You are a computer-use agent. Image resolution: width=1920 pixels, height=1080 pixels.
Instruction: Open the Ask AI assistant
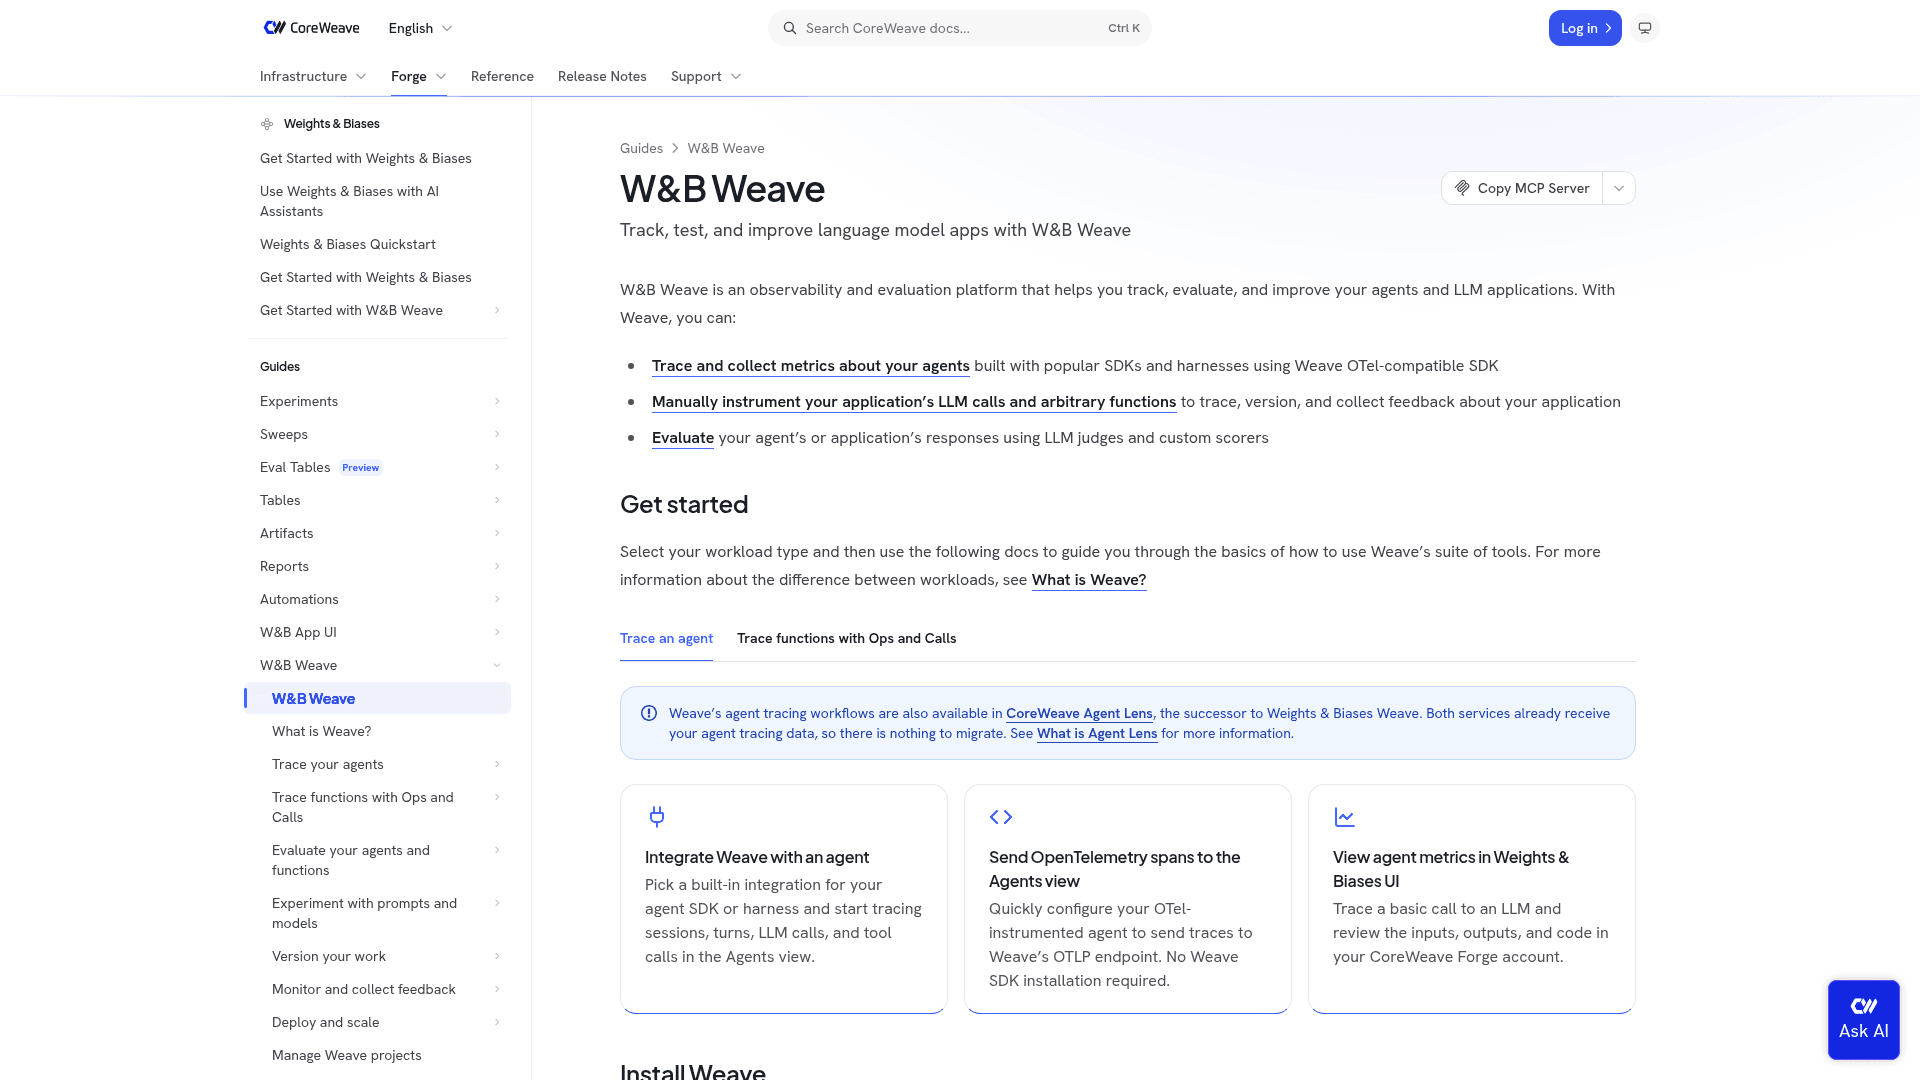tap(1864, 1019)
